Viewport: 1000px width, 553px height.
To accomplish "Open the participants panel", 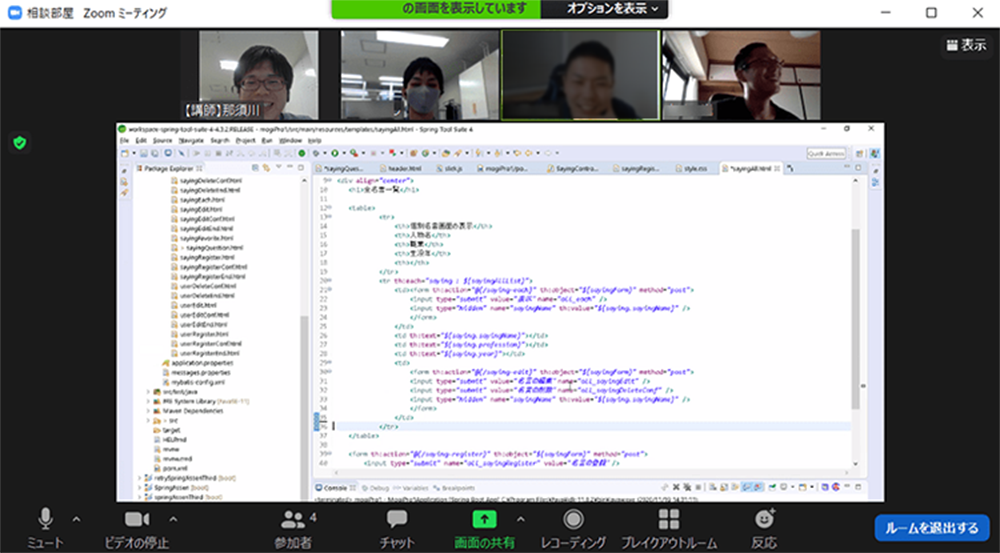I will (x=294, y=529).
